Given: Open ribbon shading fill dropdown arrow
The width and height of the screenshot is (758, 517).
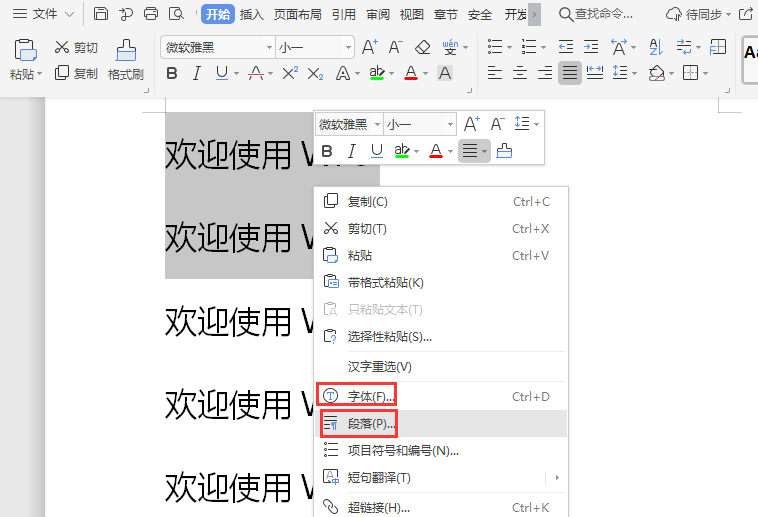Looking at the screenshot, I should (x=671, y=74).
